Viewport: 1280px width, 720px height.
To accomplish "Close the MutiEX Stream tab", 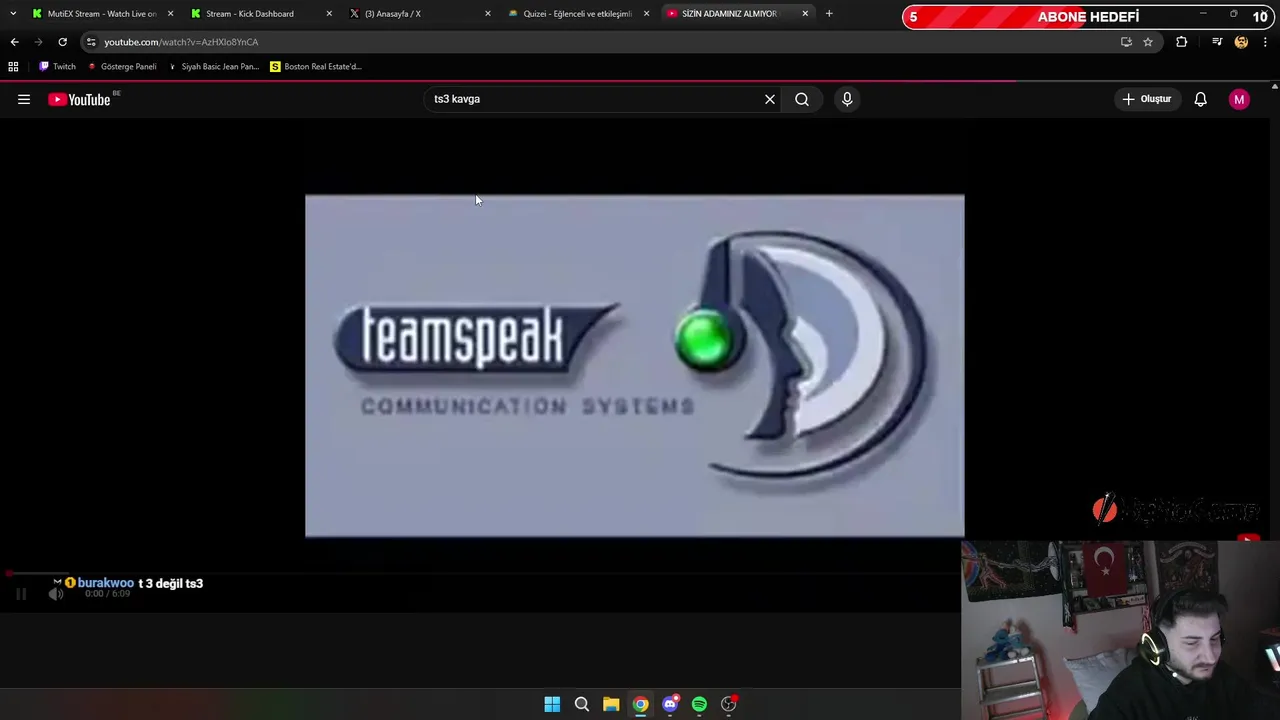I will tap(170, 14).
